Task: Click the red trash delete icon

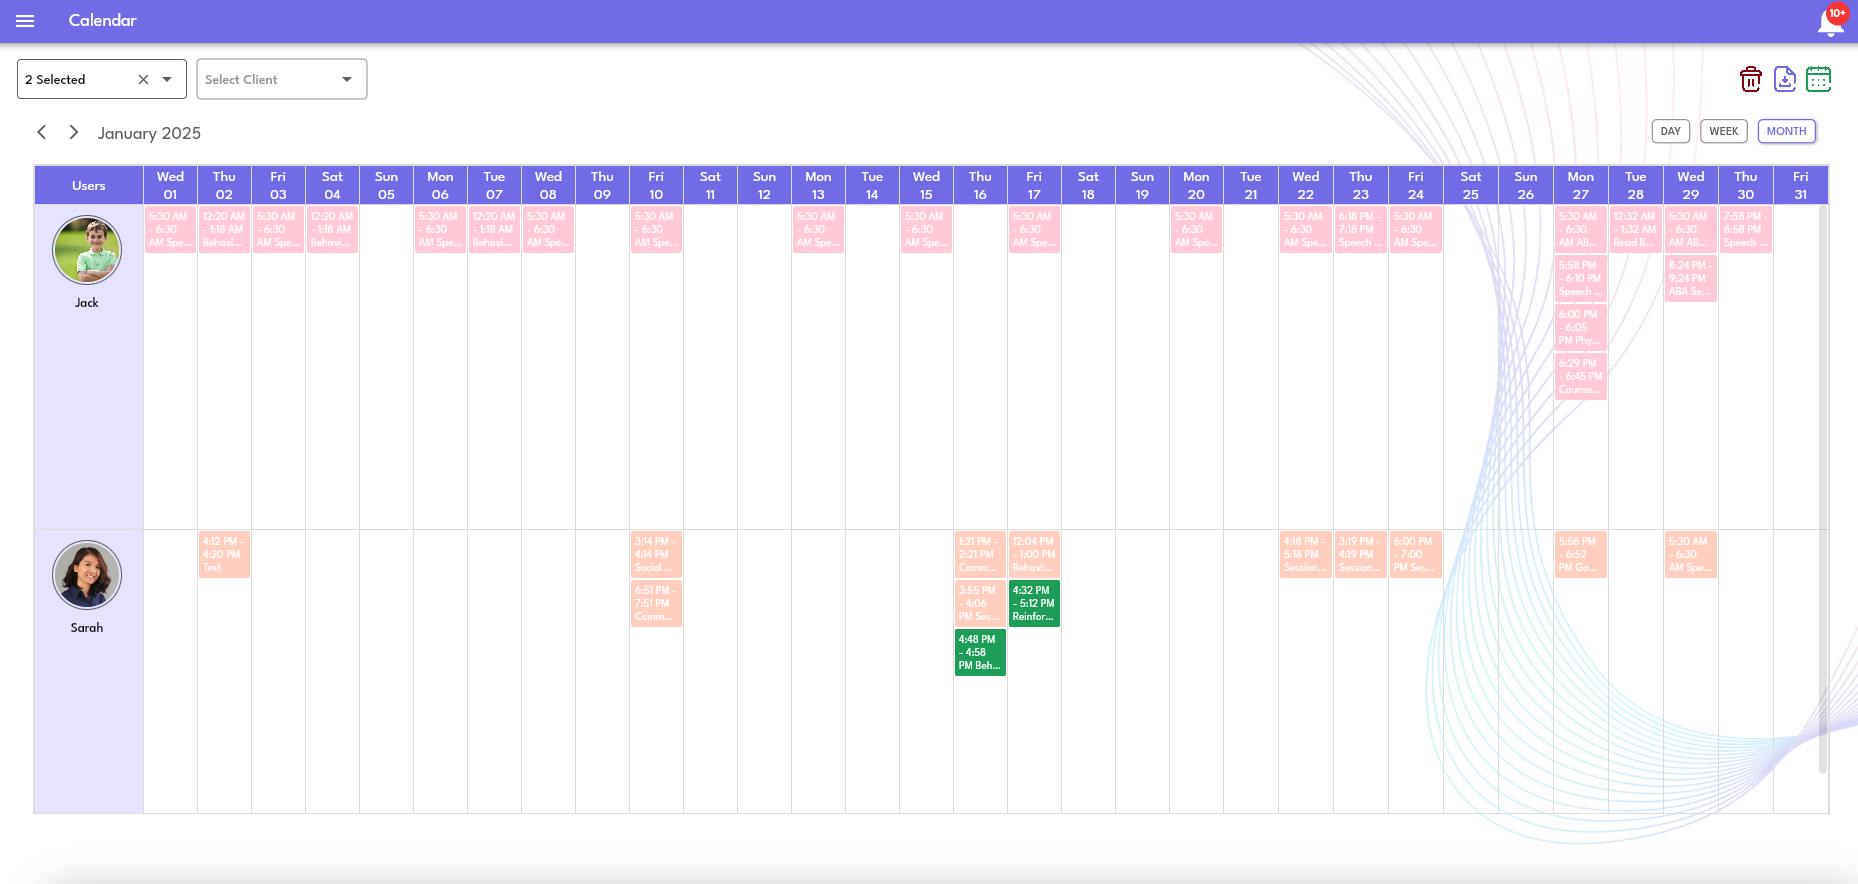Action: click(x=1750, y=79)
